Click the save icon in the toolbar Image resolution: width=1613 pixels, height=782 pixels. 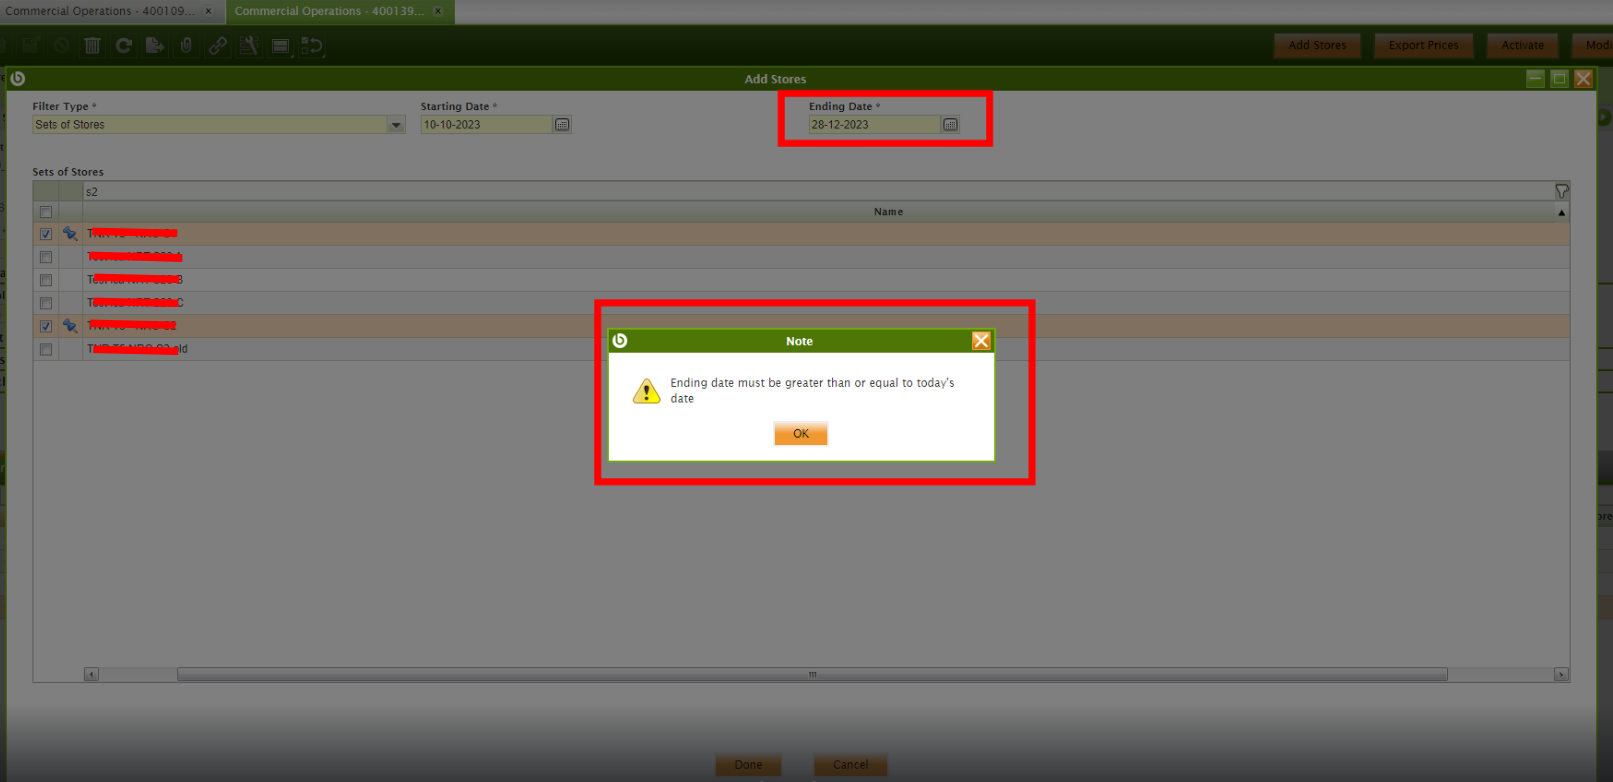pos(30,45)
